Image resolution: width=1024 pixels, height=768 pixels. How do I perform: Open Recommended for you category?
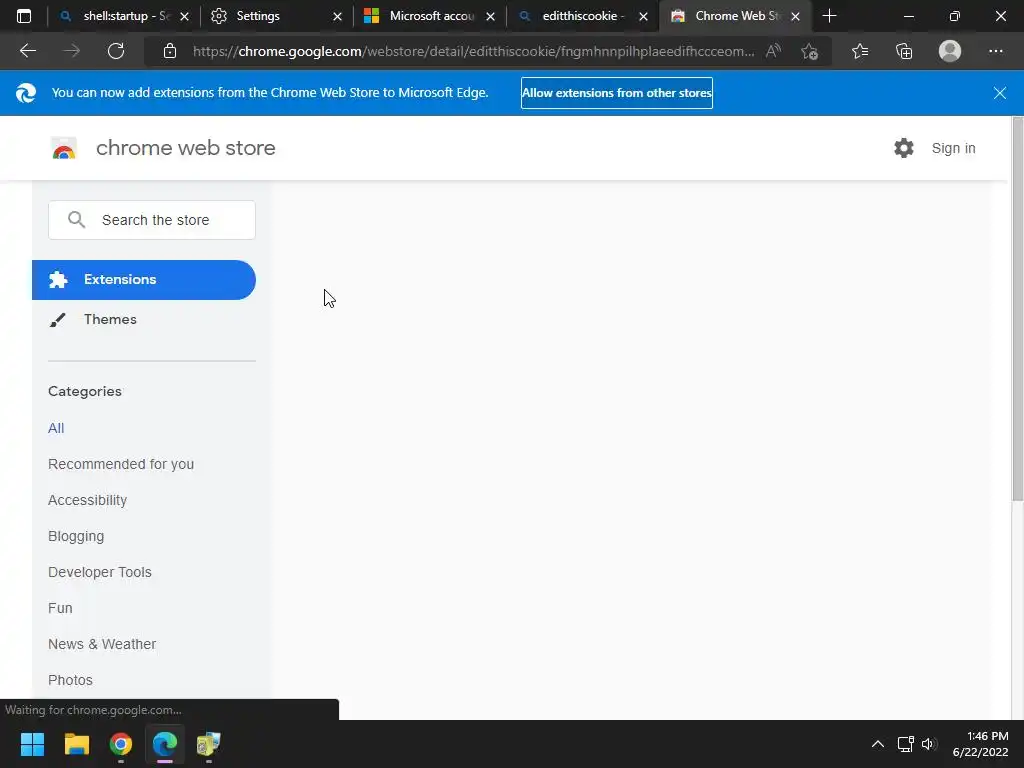pyautogui.click(x=121, y=464)
